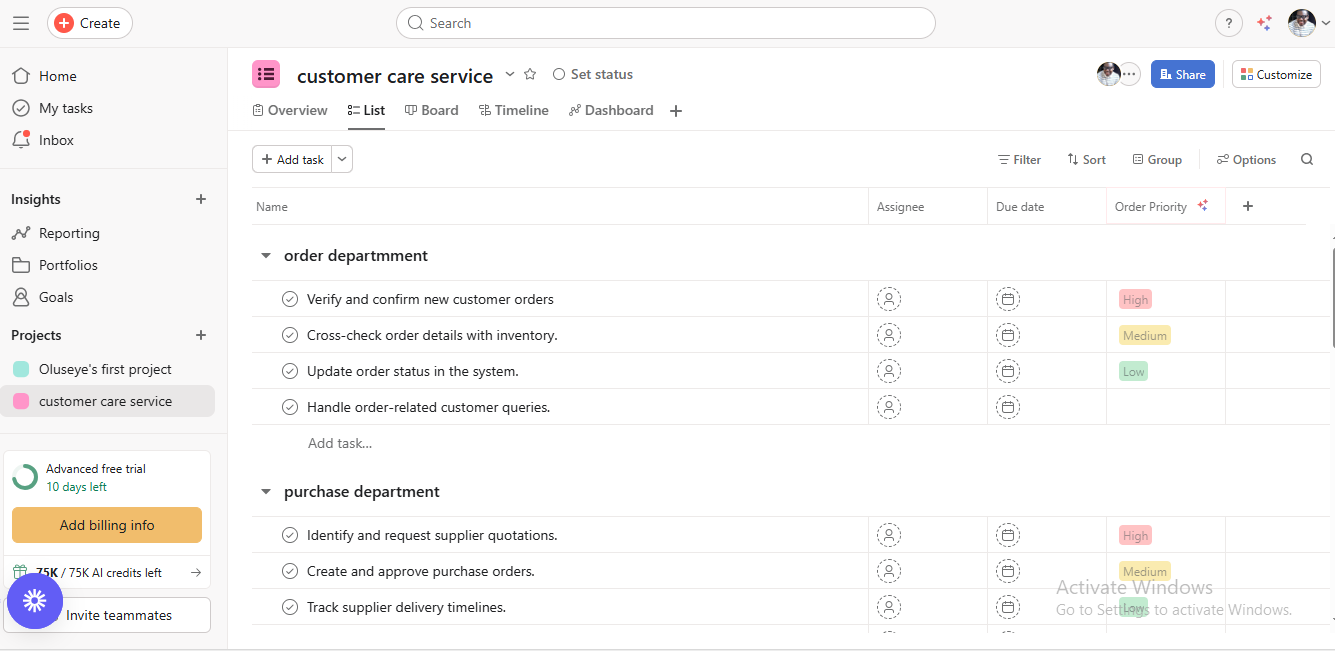
Task: Star the customer care service project
Action: click(530, 74)
